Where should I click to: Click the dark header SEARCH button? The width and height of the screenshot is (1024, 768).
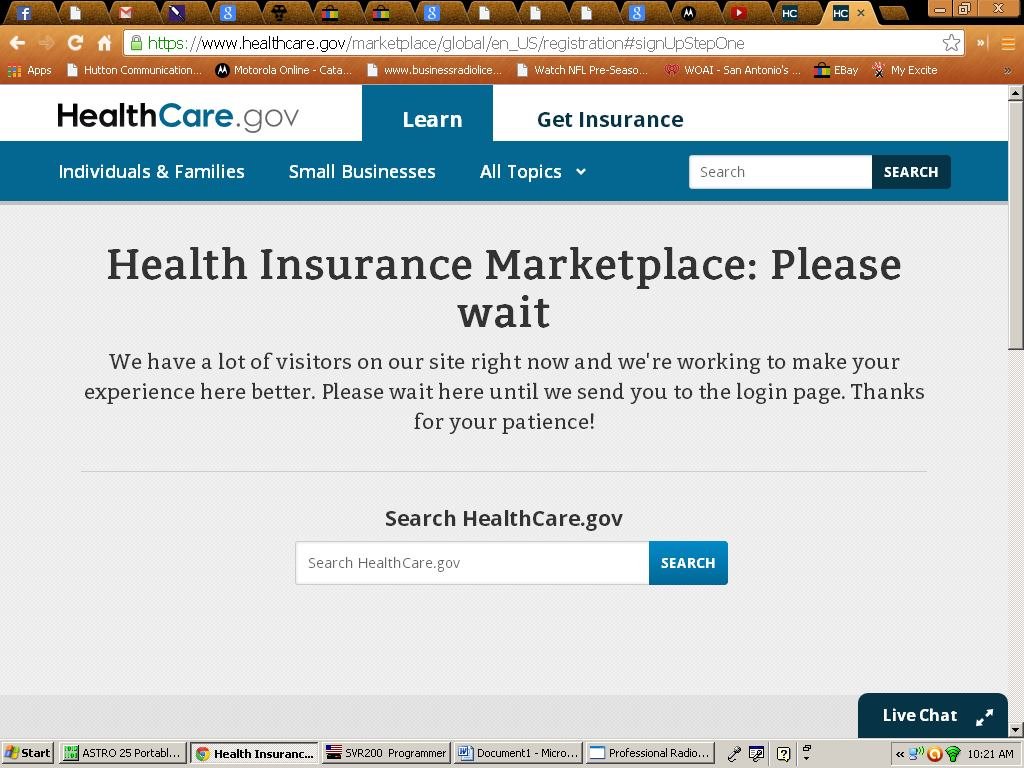911,172
